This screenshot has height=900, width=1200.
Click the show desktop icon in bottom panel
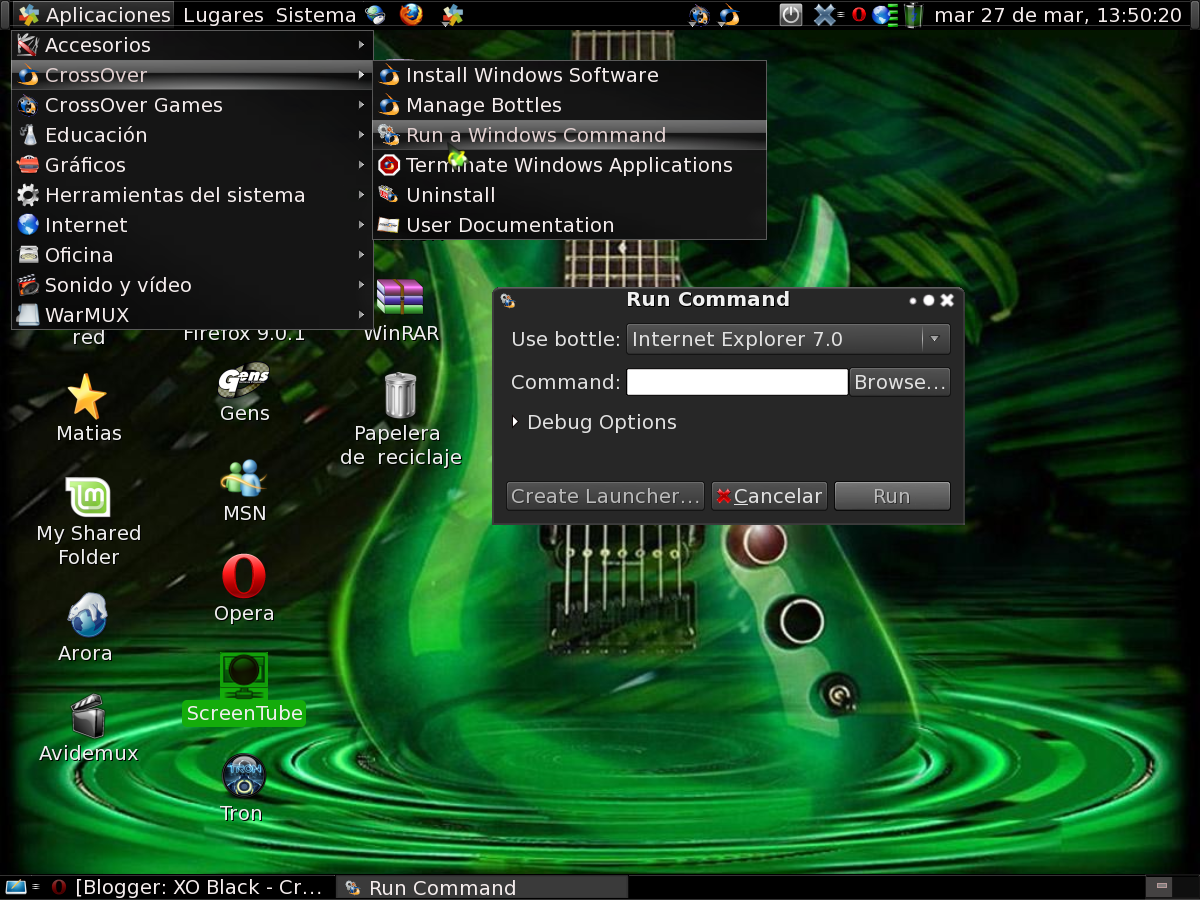click(16, 887)
